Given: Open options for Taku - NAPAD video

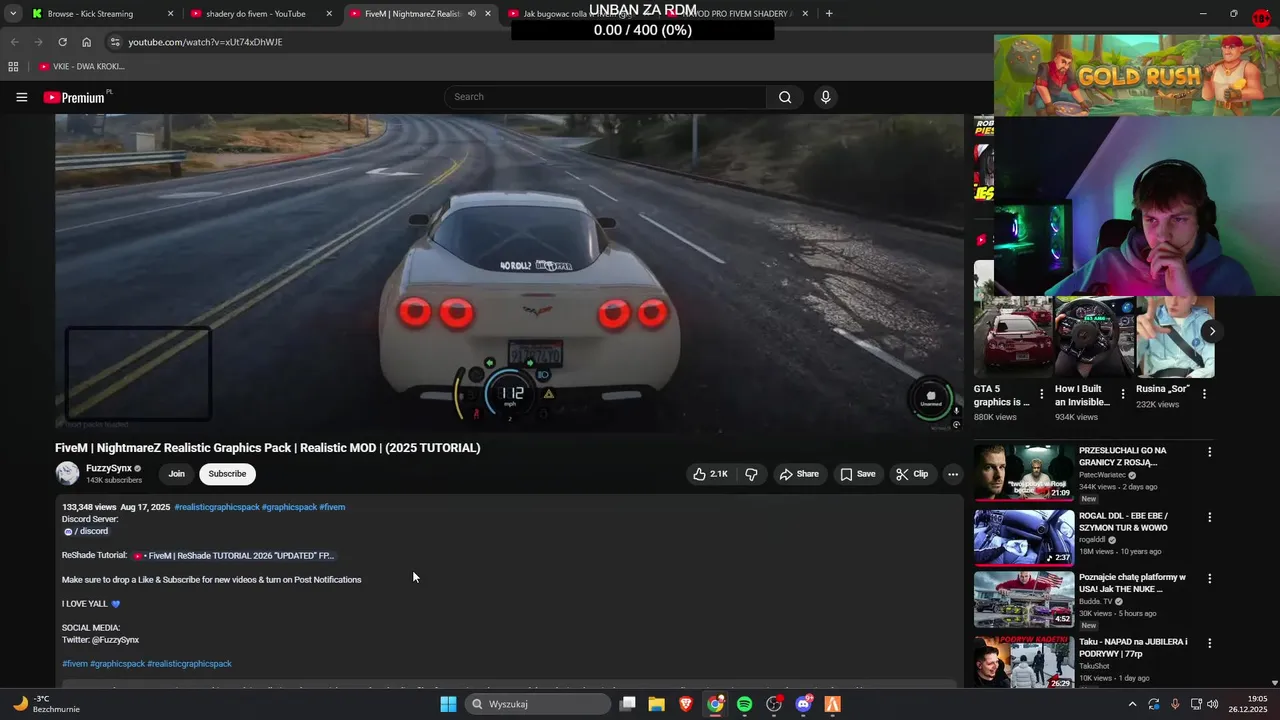Looking at the screenshot, I should (x=1209, y=643).
